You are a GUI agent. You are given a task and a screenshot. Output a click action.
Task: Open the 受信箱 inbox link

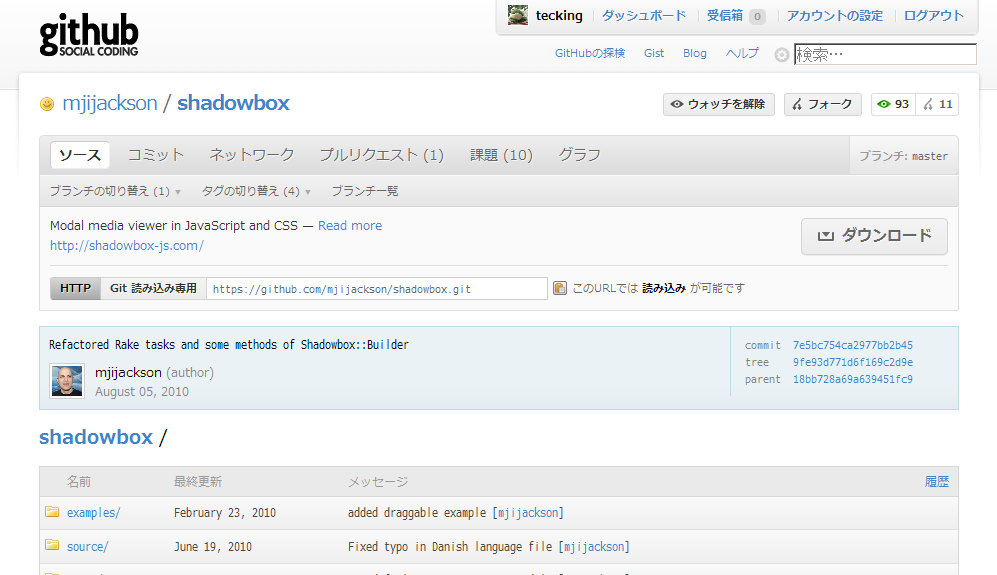pos(725,15)
